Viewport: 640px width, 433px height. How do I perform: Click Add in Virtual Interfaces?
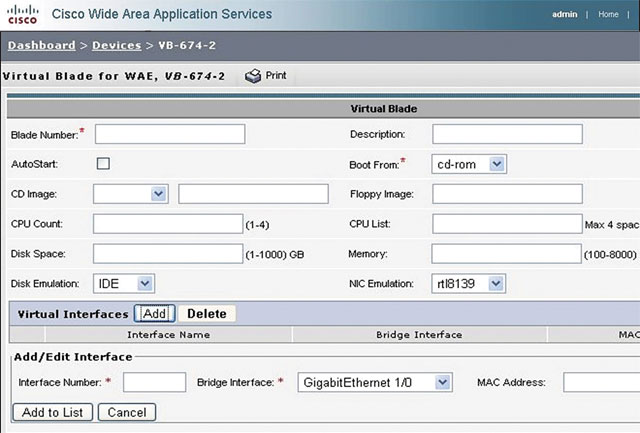tap(154, 313)
